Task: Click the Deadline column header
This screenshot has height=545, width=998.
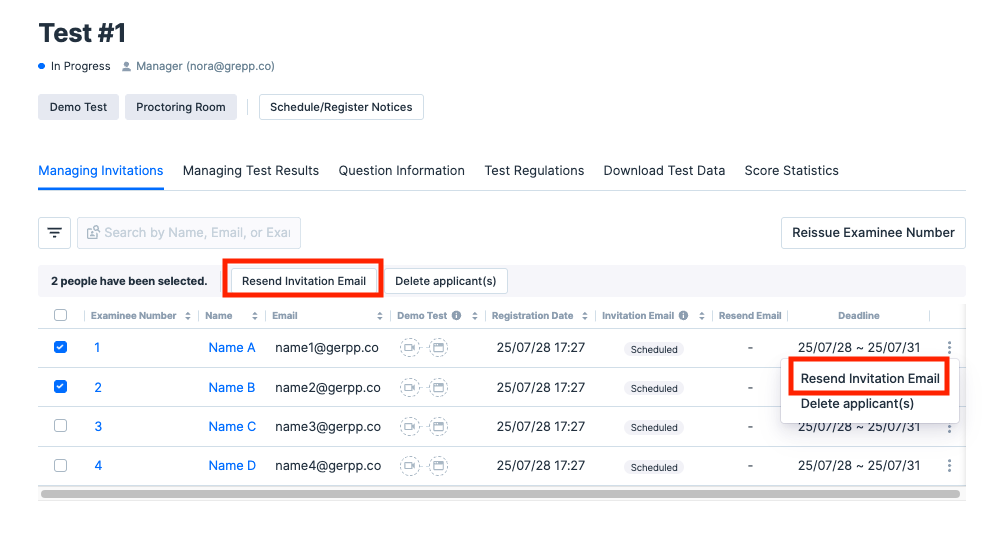Action: [x=859, y=316]
